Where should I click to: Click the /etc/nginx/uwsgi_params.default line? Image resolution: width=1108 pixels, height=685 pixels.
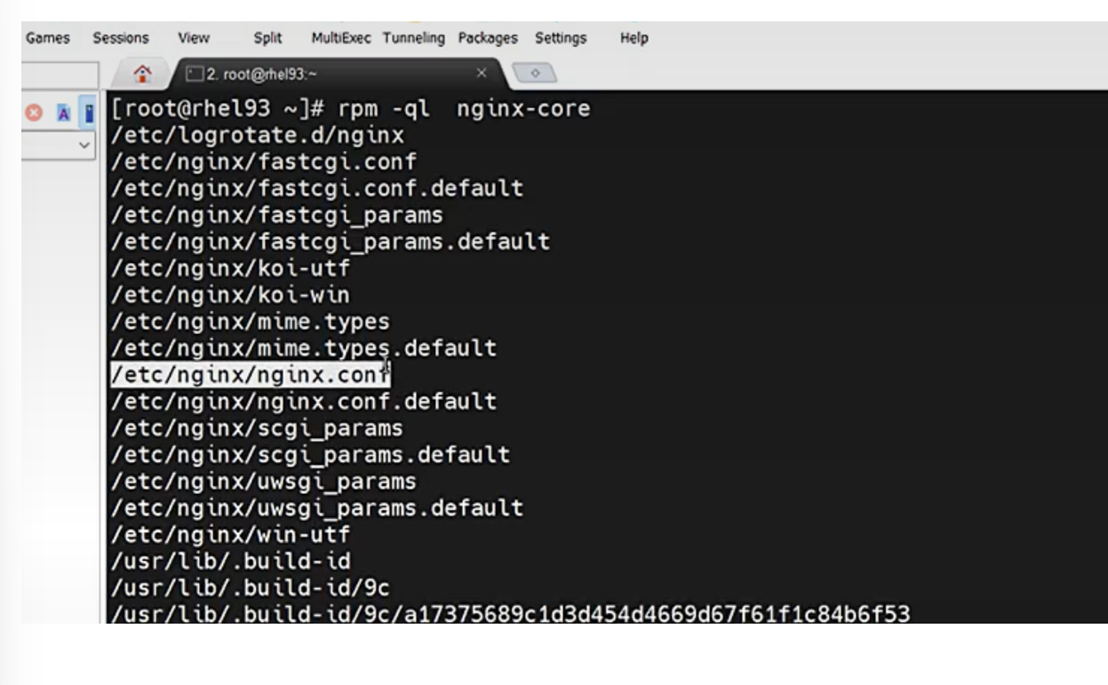click(317, 508)
